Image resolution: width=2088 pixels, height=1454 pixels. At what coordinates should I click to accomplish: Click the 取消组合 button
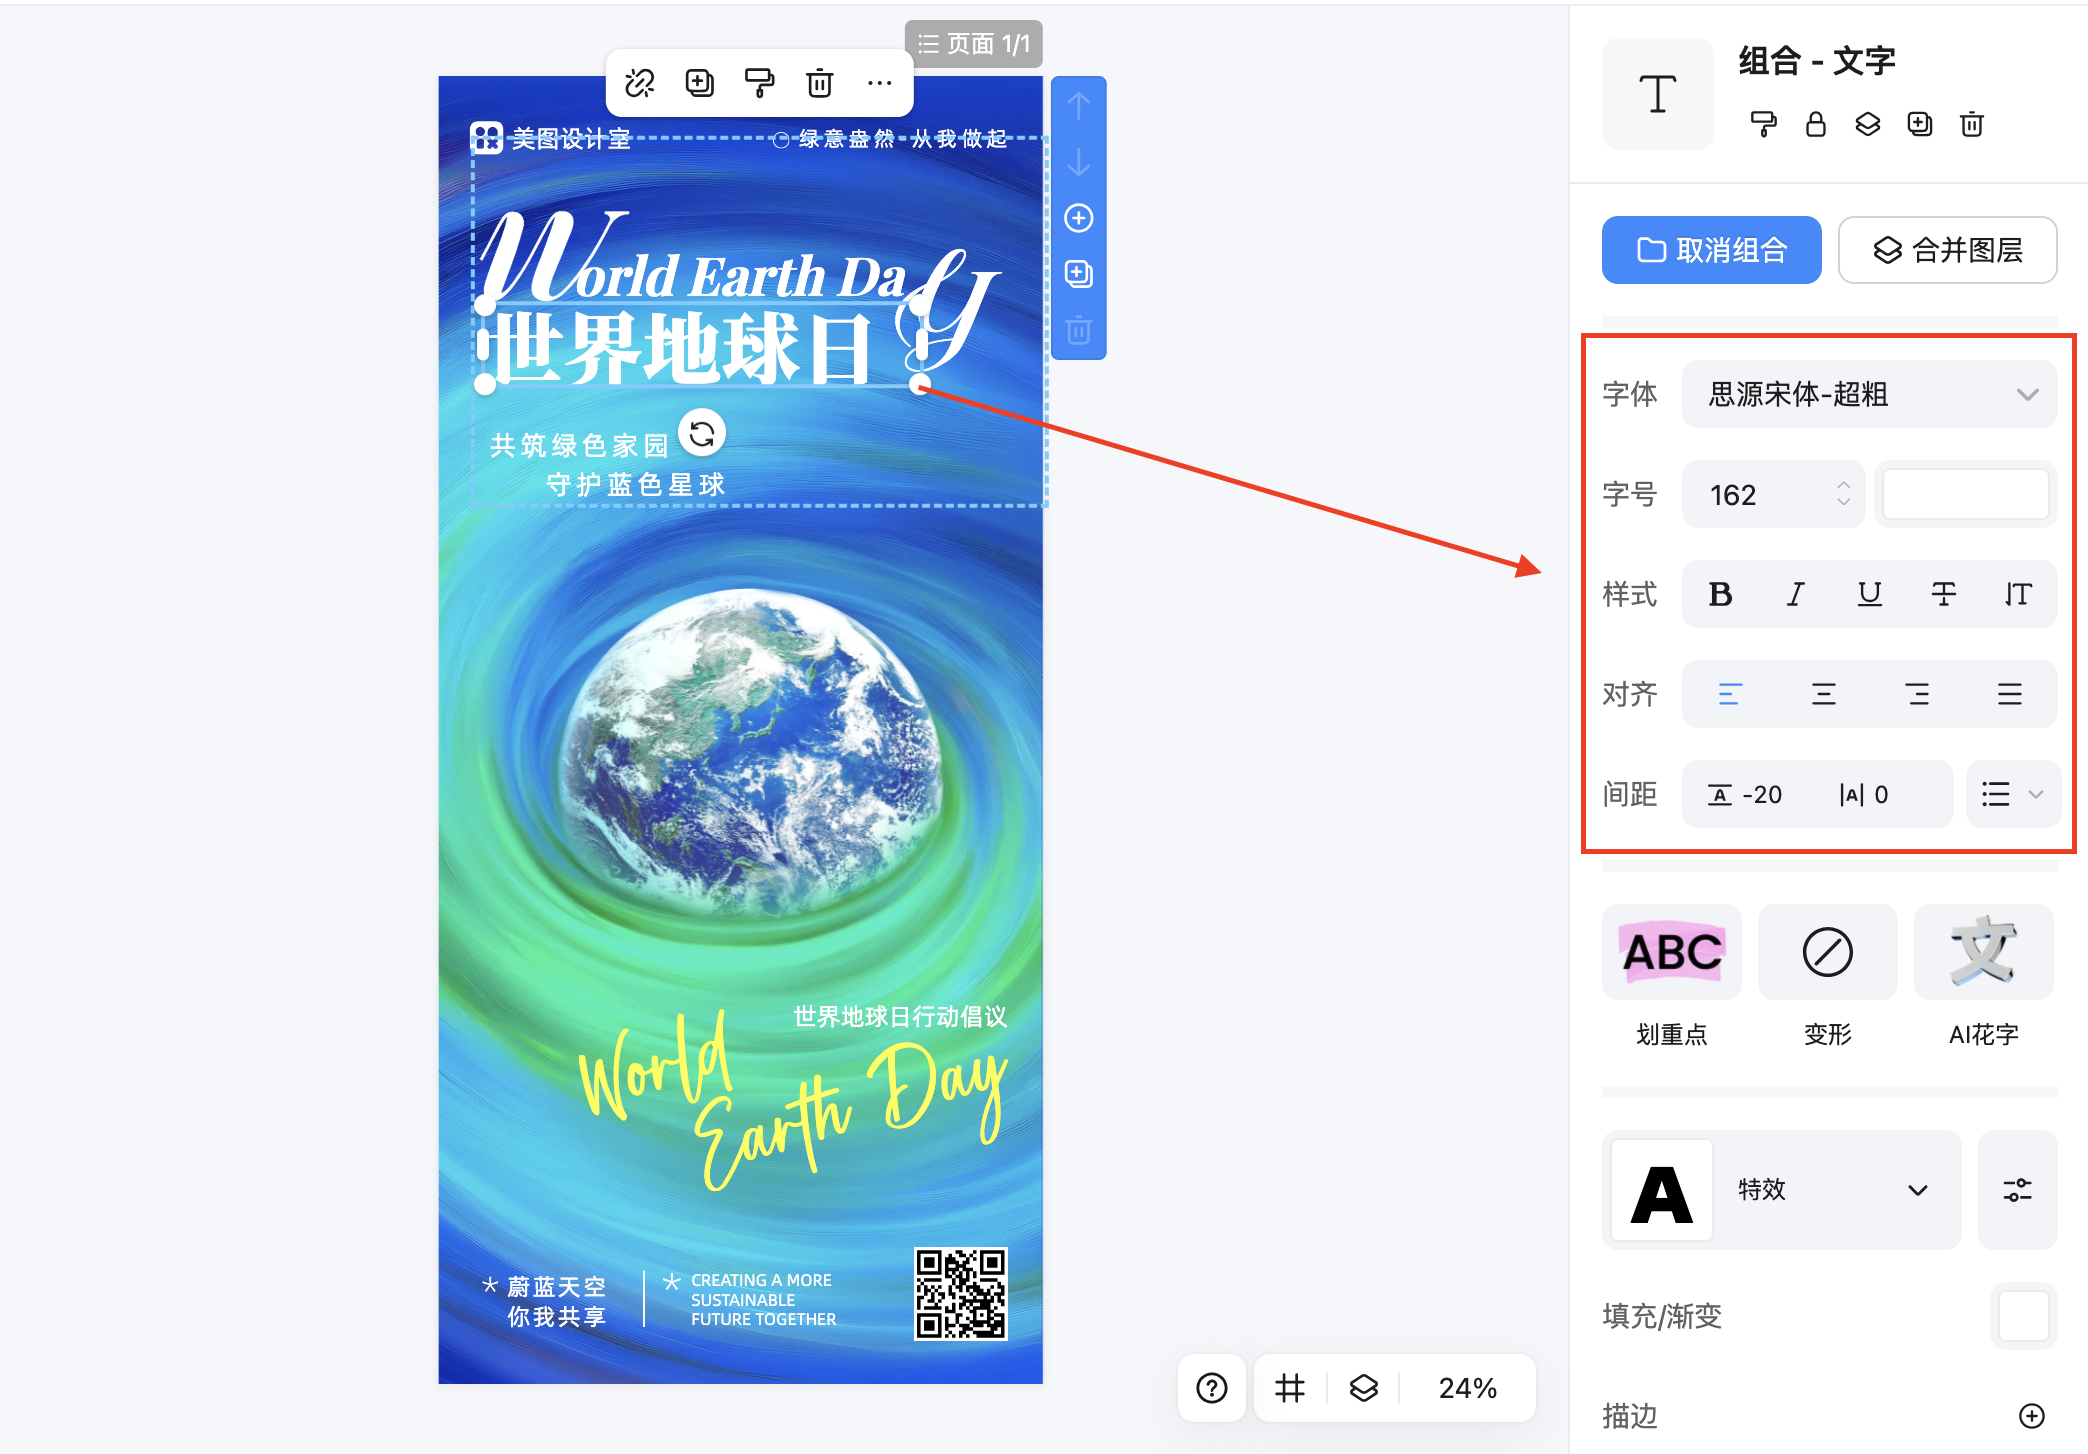pyautogui.click(x=1712, y=250)
